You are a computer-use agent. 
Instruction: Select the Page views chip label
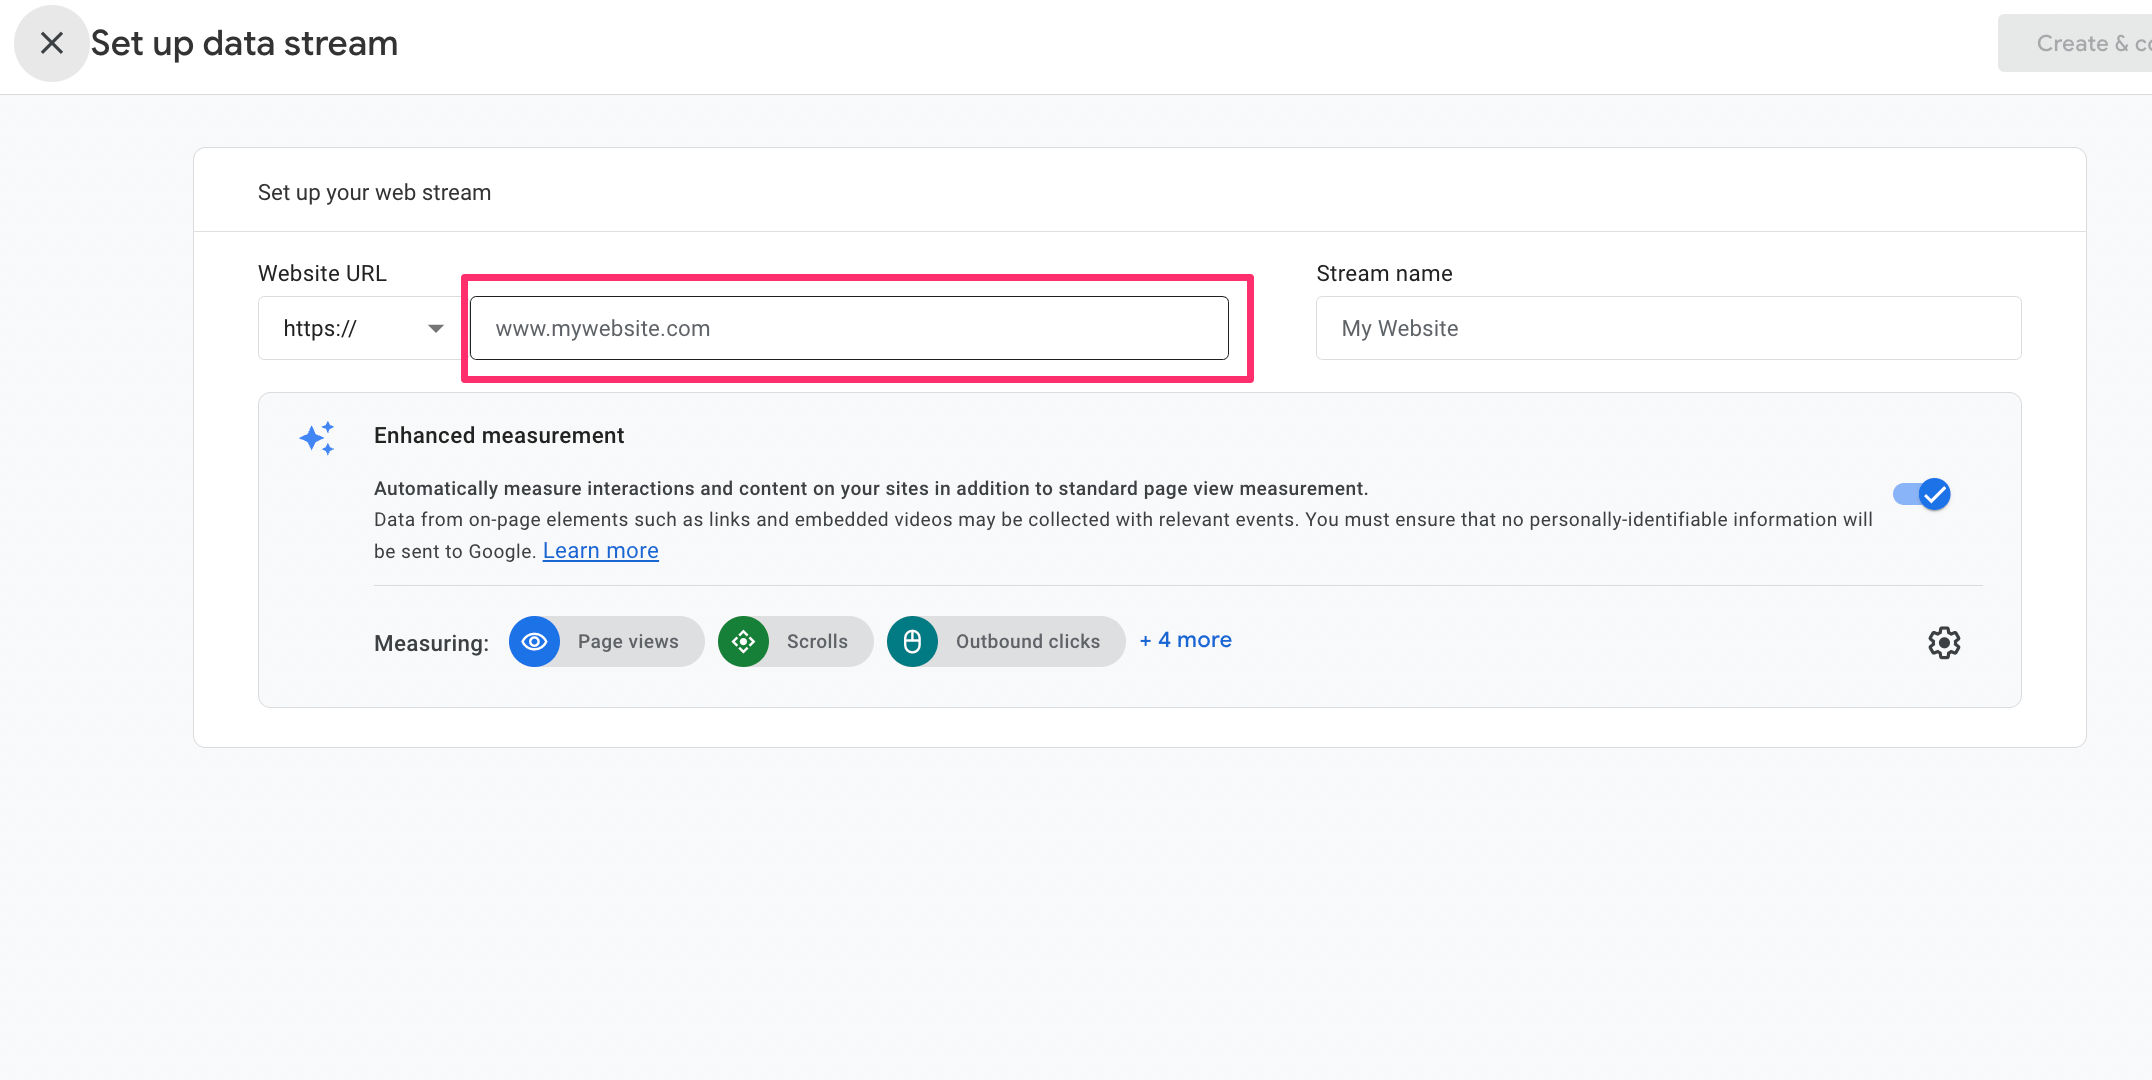click(628, 642)
